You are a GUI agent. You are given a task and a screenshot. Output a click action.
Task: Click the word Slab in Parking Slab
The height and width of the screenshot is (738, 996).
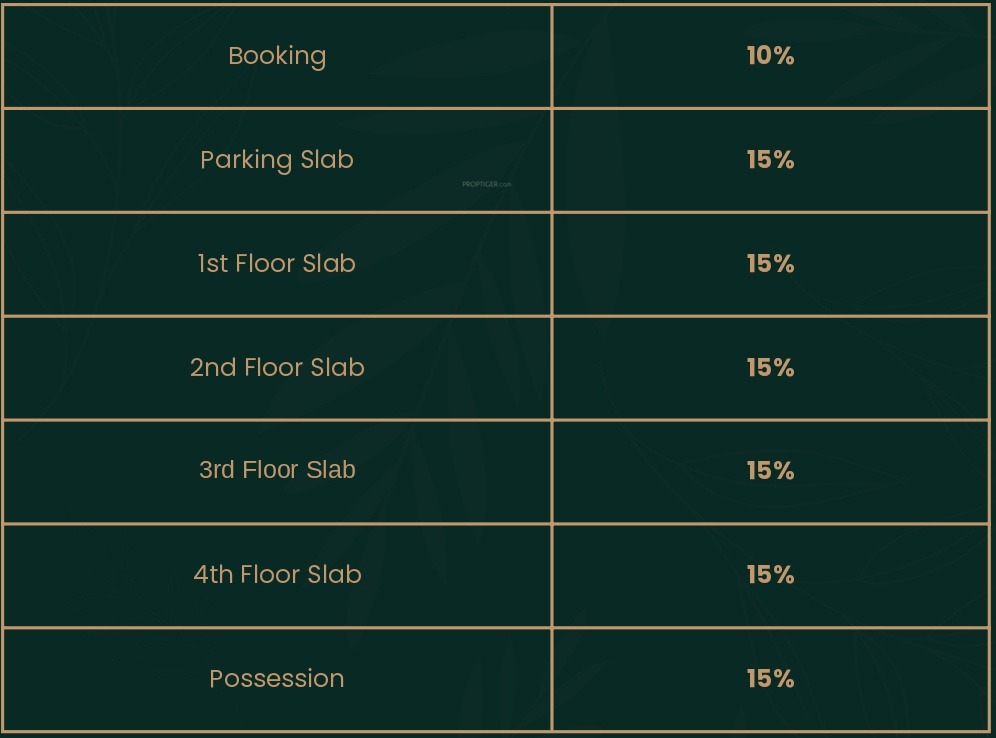(x=326, y=159)
